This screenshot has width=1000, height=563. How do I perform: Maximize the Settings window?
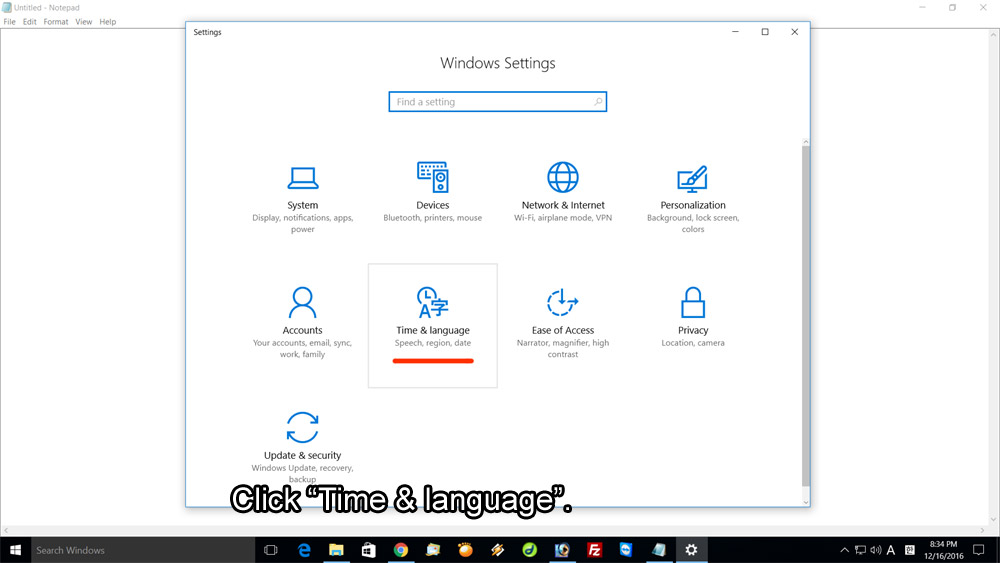[765, 32]
